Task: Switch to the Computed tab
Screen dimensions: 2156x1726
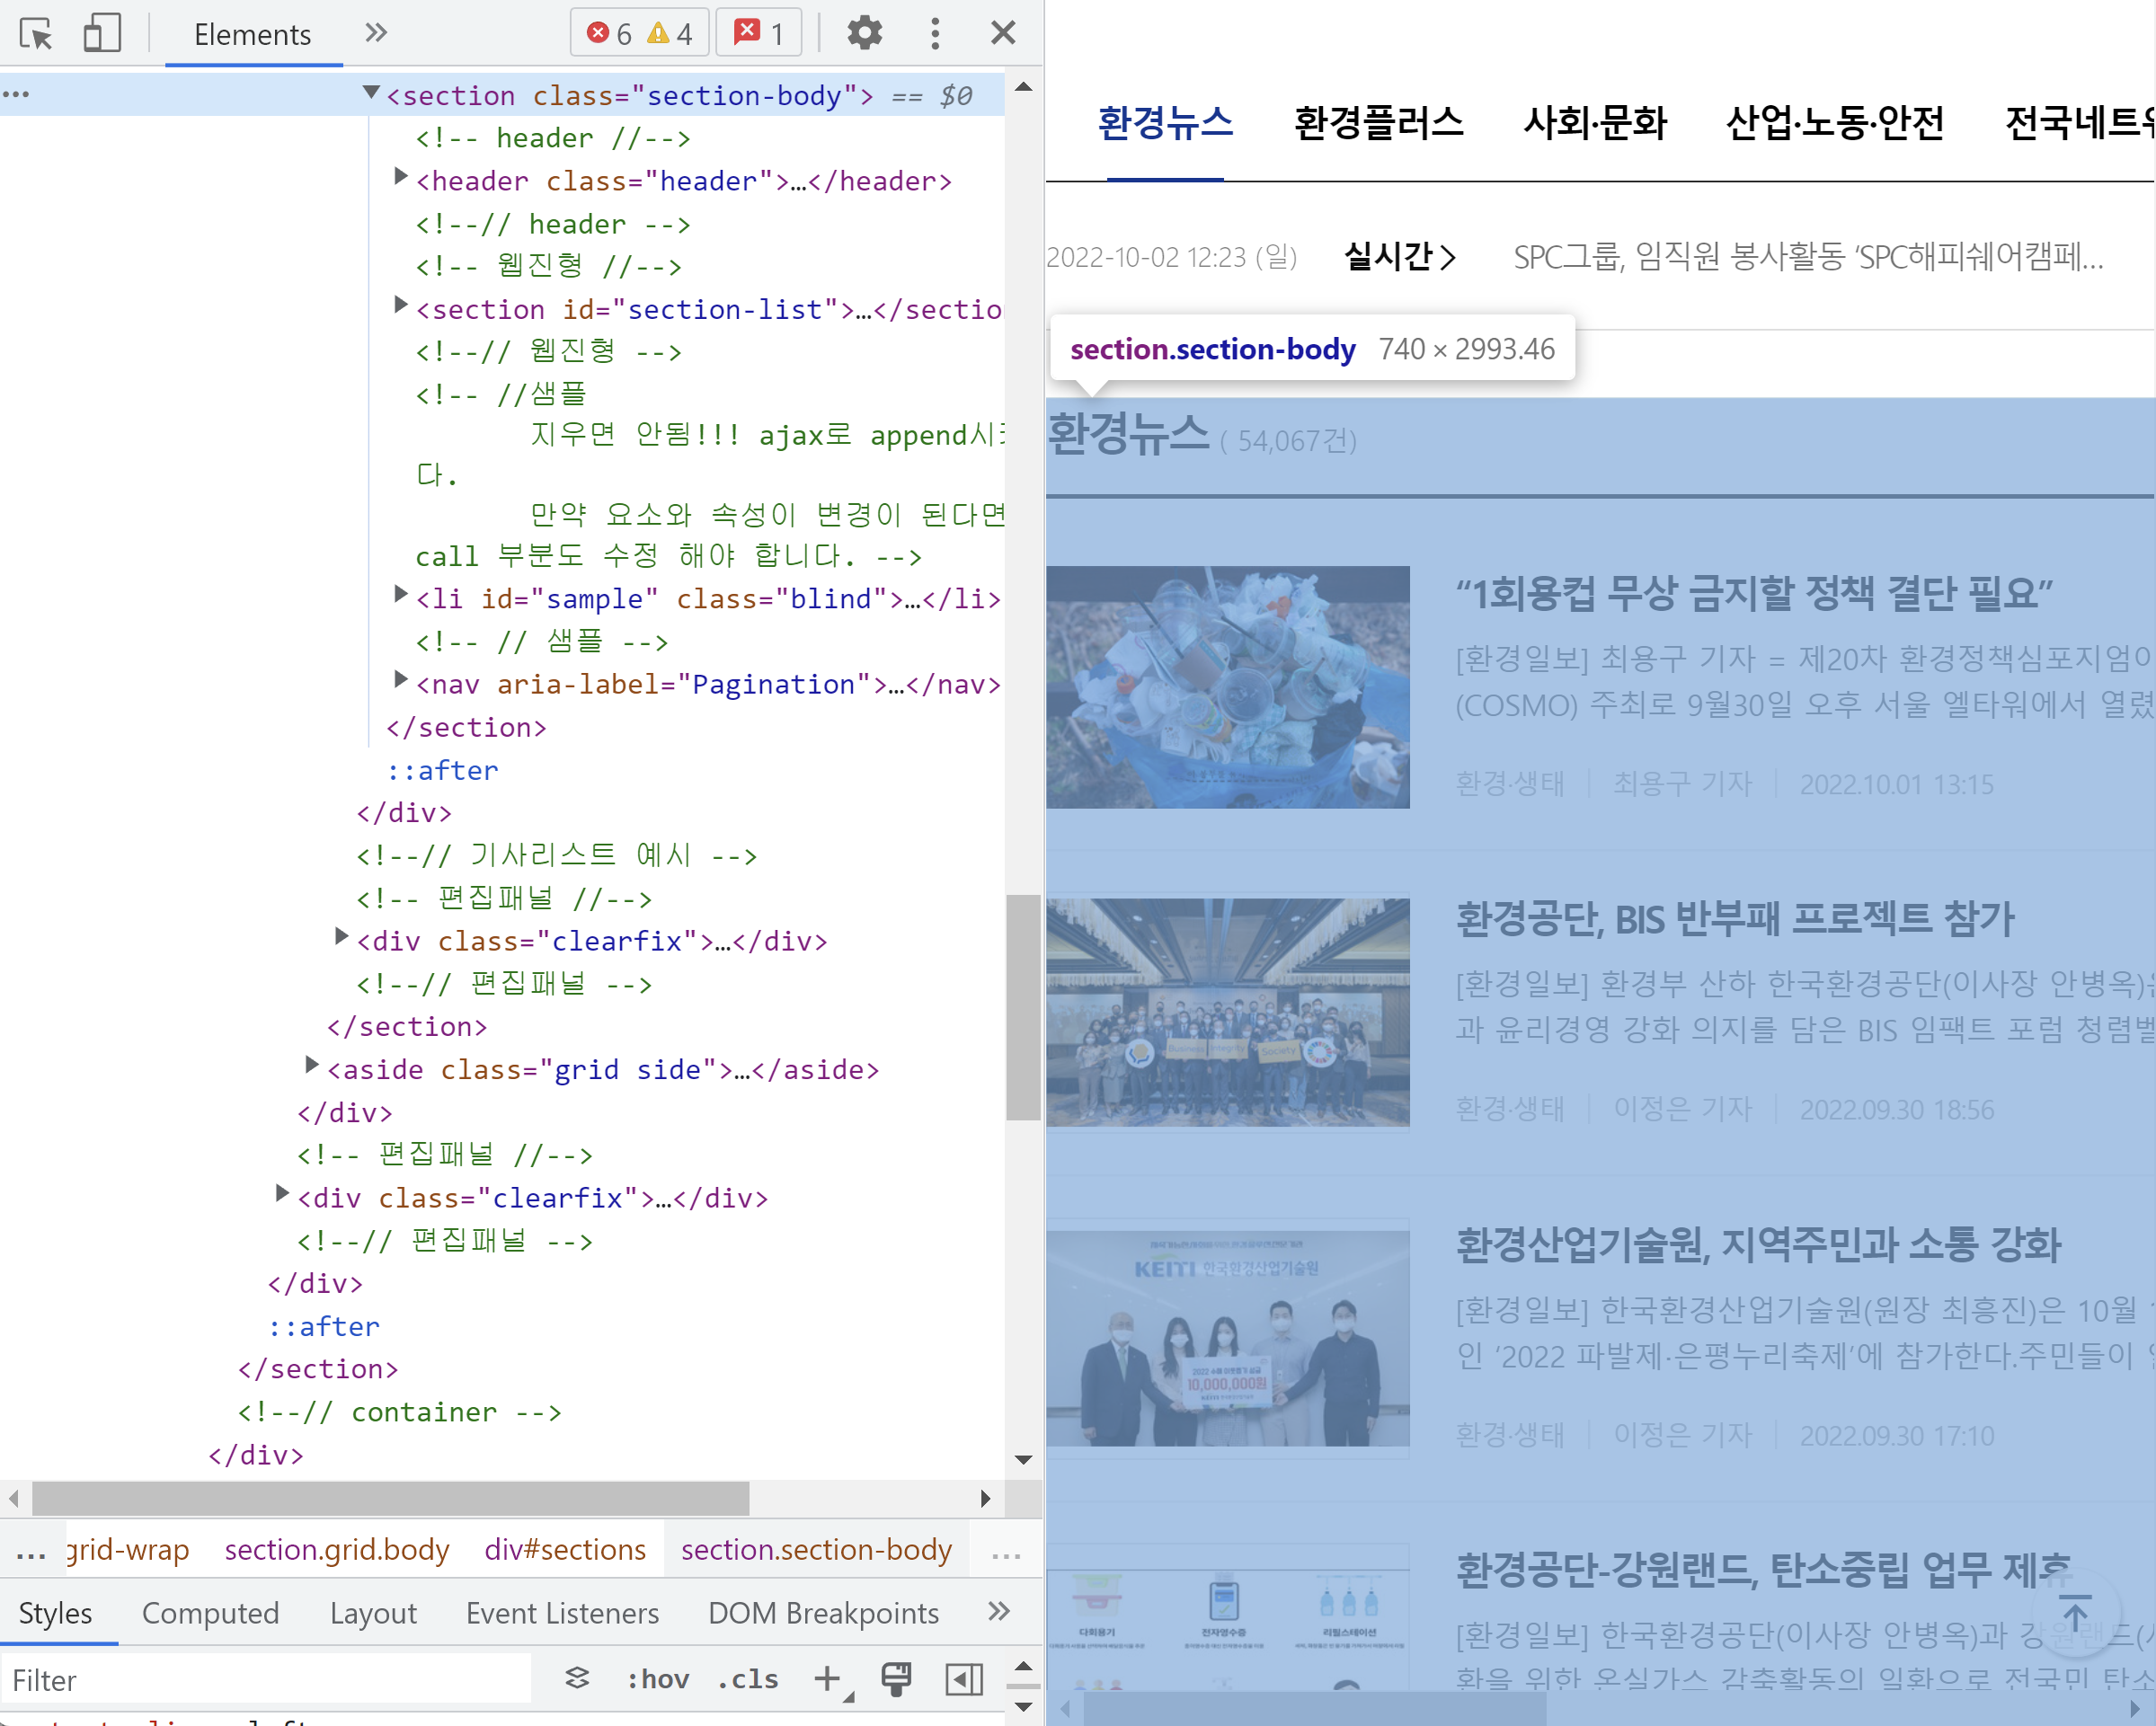Action: point(211,1613)
